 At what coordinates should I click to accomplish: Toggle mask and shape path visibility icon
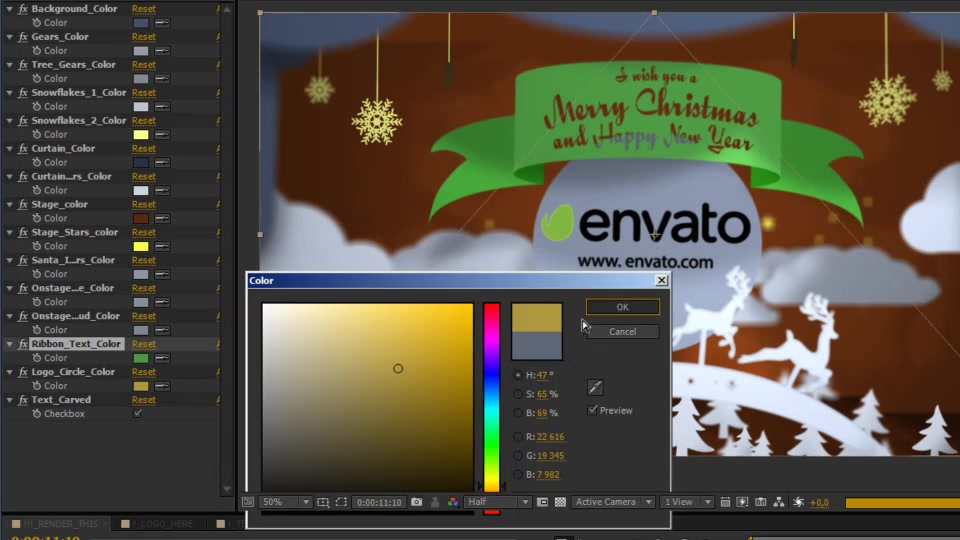(x=341, y=502)
